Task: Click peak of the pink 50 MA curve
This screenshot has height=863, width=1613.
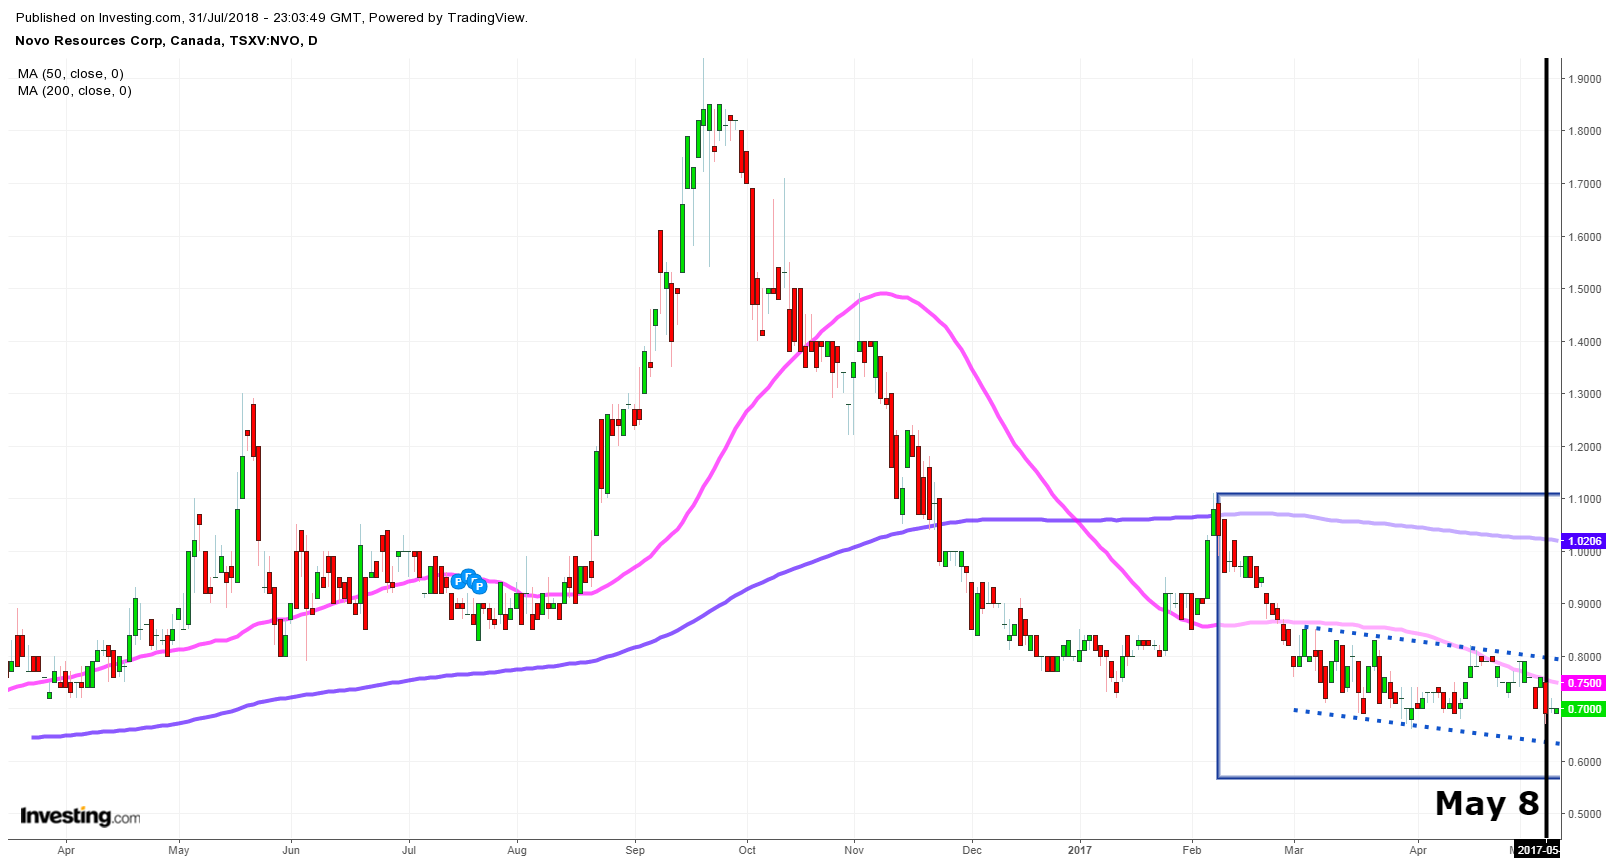Action: pos(882,293)
